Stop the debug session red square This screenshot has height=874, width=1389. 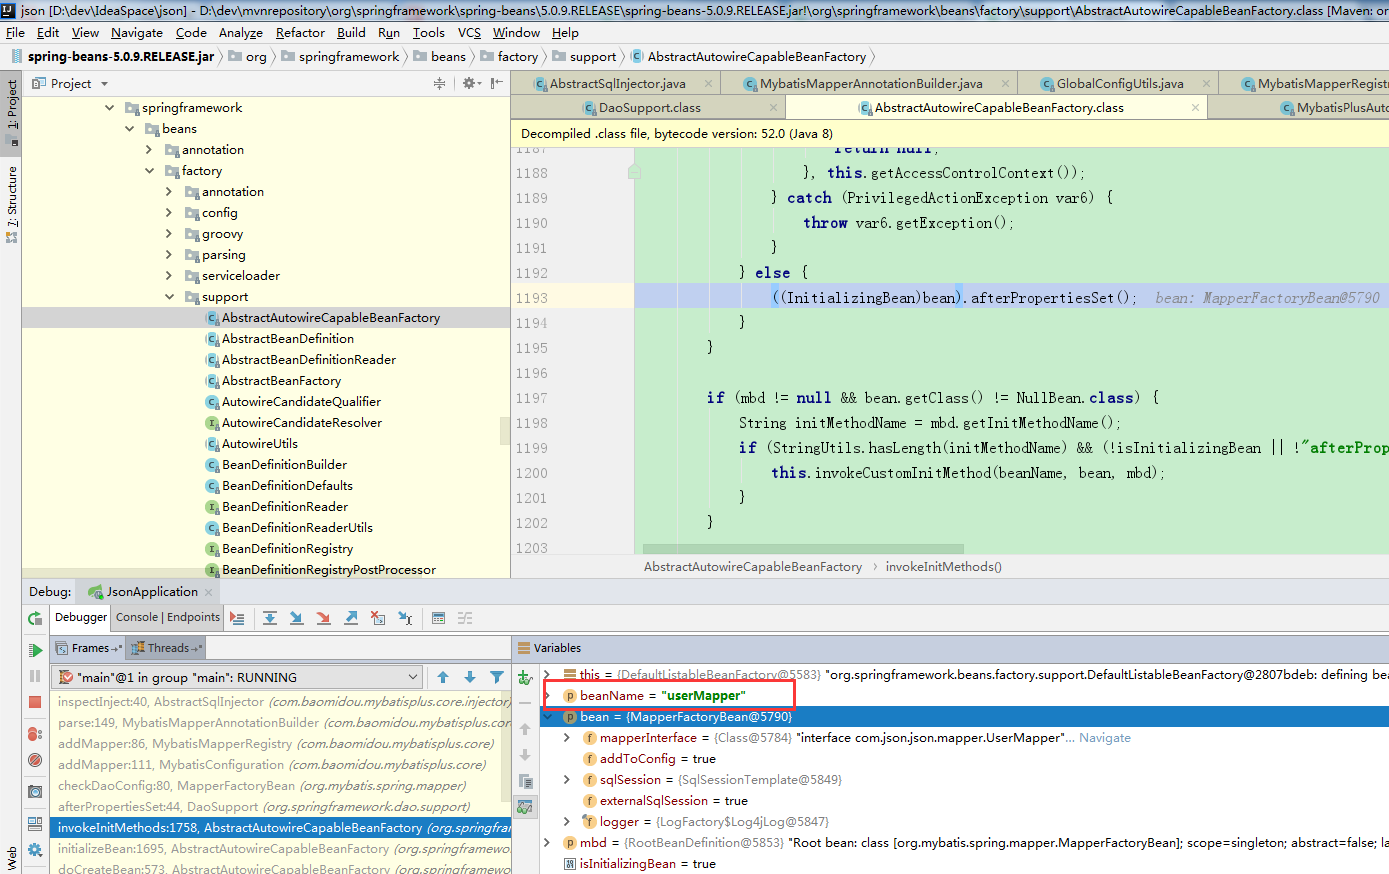35,702
